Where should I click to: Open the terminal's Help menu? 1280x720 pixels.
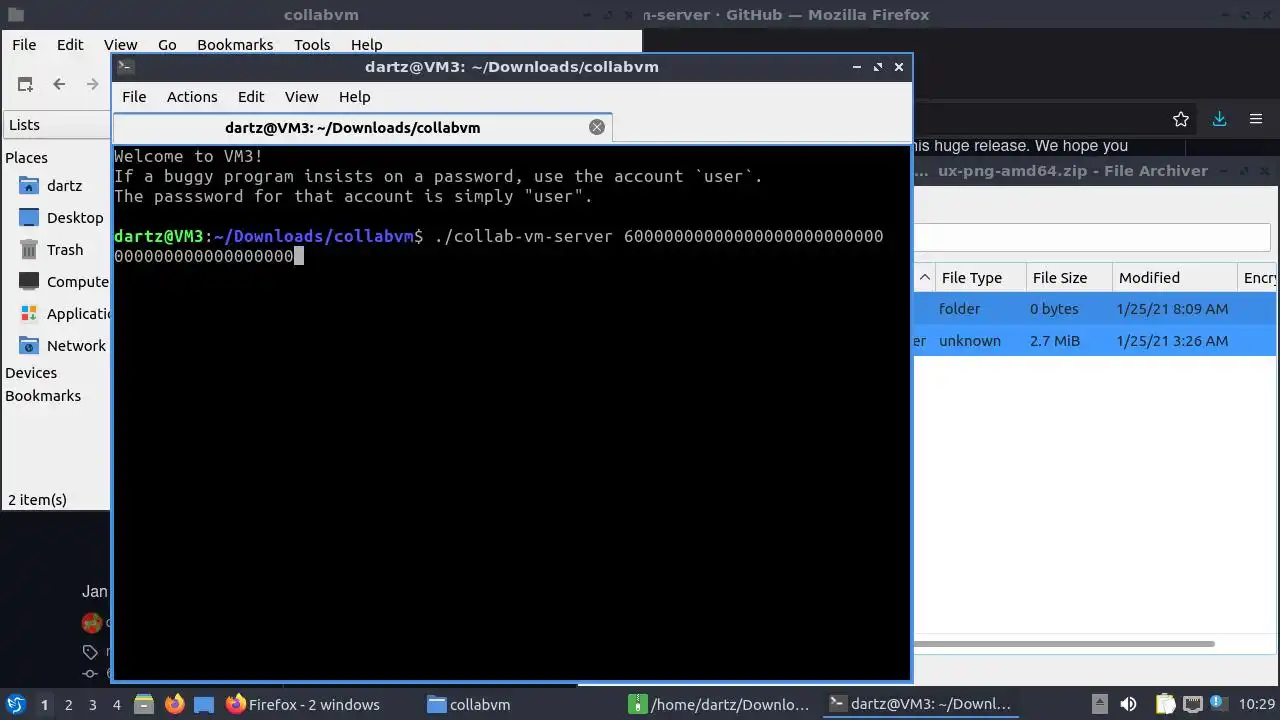355,97
